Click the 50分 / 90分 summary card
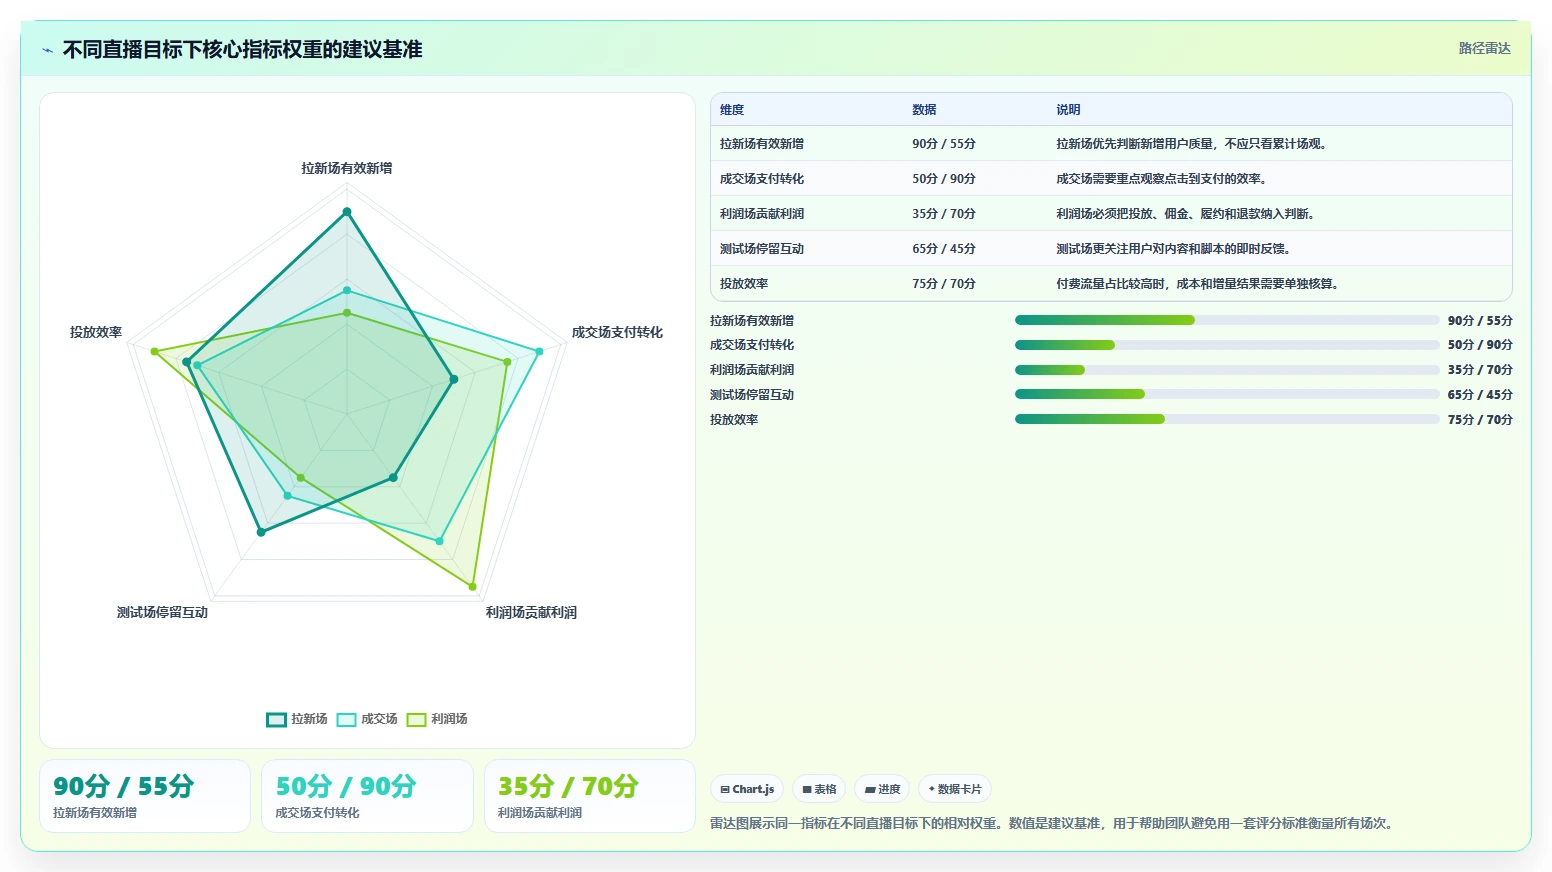This screenshot has width=1552, height=872. (x=367, y=796)
